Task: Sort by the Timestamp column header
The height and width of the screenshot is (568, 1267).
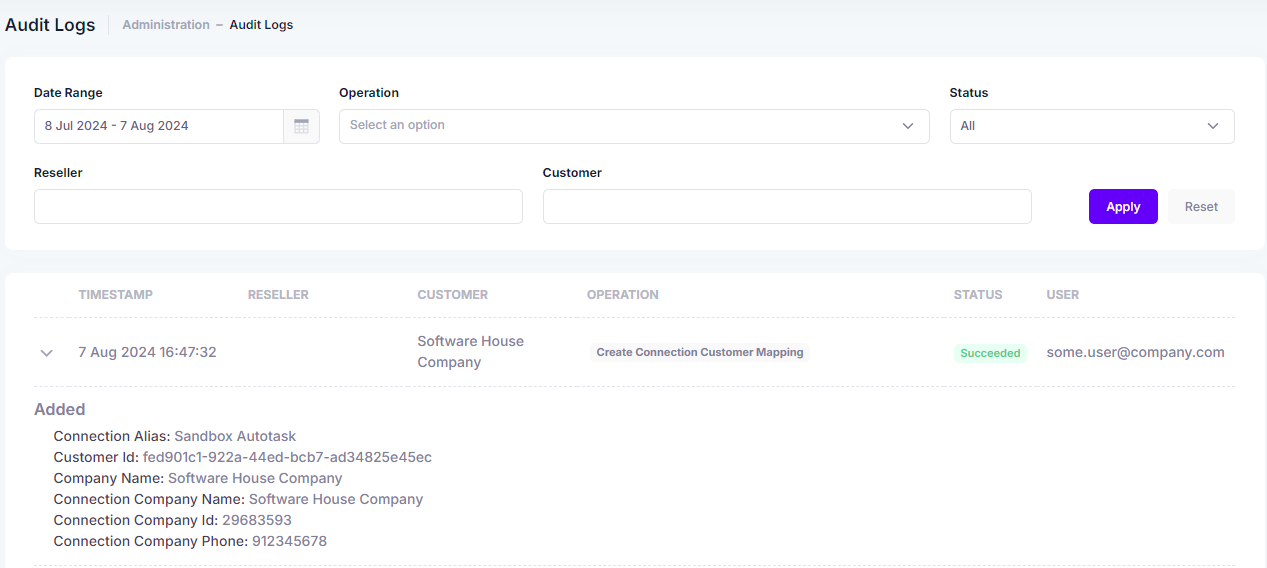Action: tap(116, 295)
